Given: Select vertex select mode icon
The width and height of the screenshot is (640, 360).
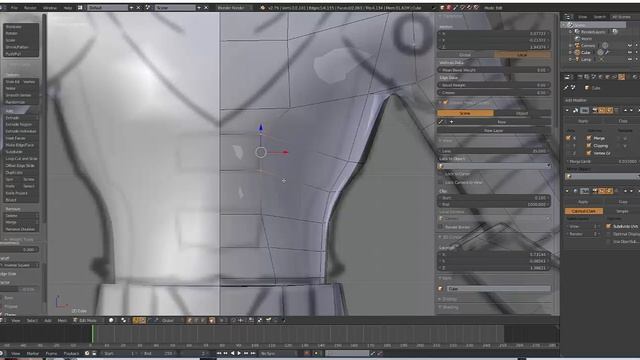Looking at the screenshot, I should pos(190,320).
